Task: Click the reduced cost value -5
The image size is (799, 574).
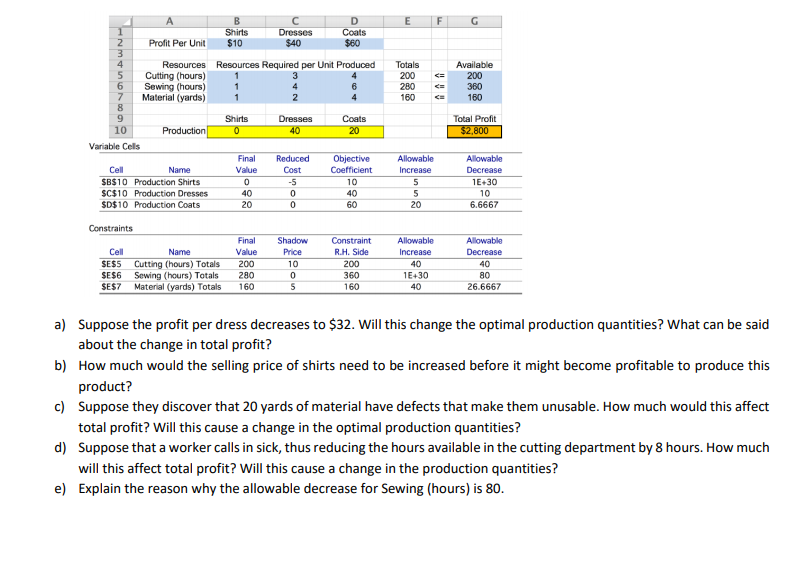Action: [292, 182]
